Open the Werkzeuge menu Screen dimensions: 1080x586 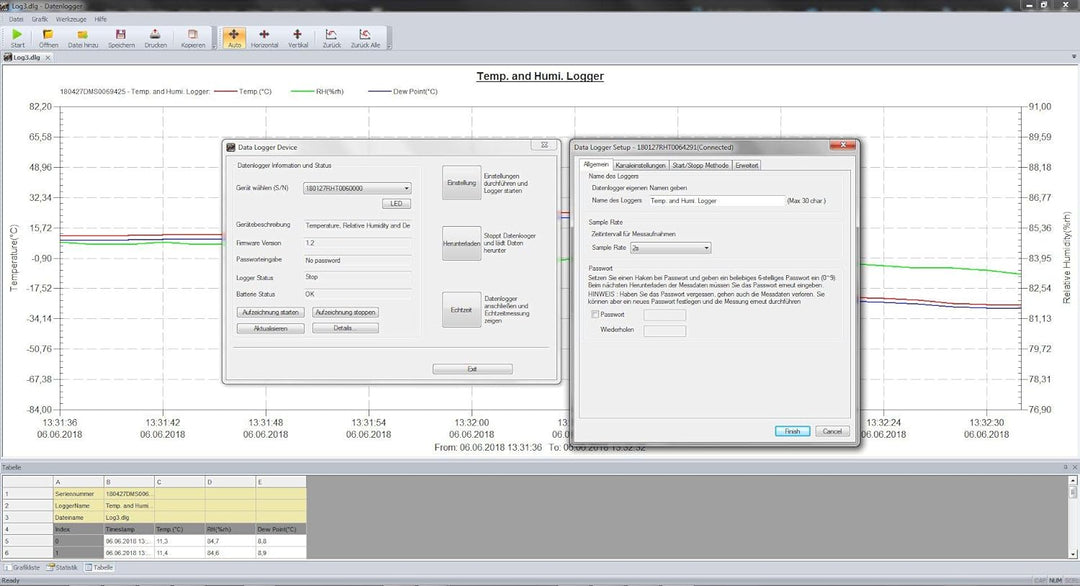pos(72,19)
